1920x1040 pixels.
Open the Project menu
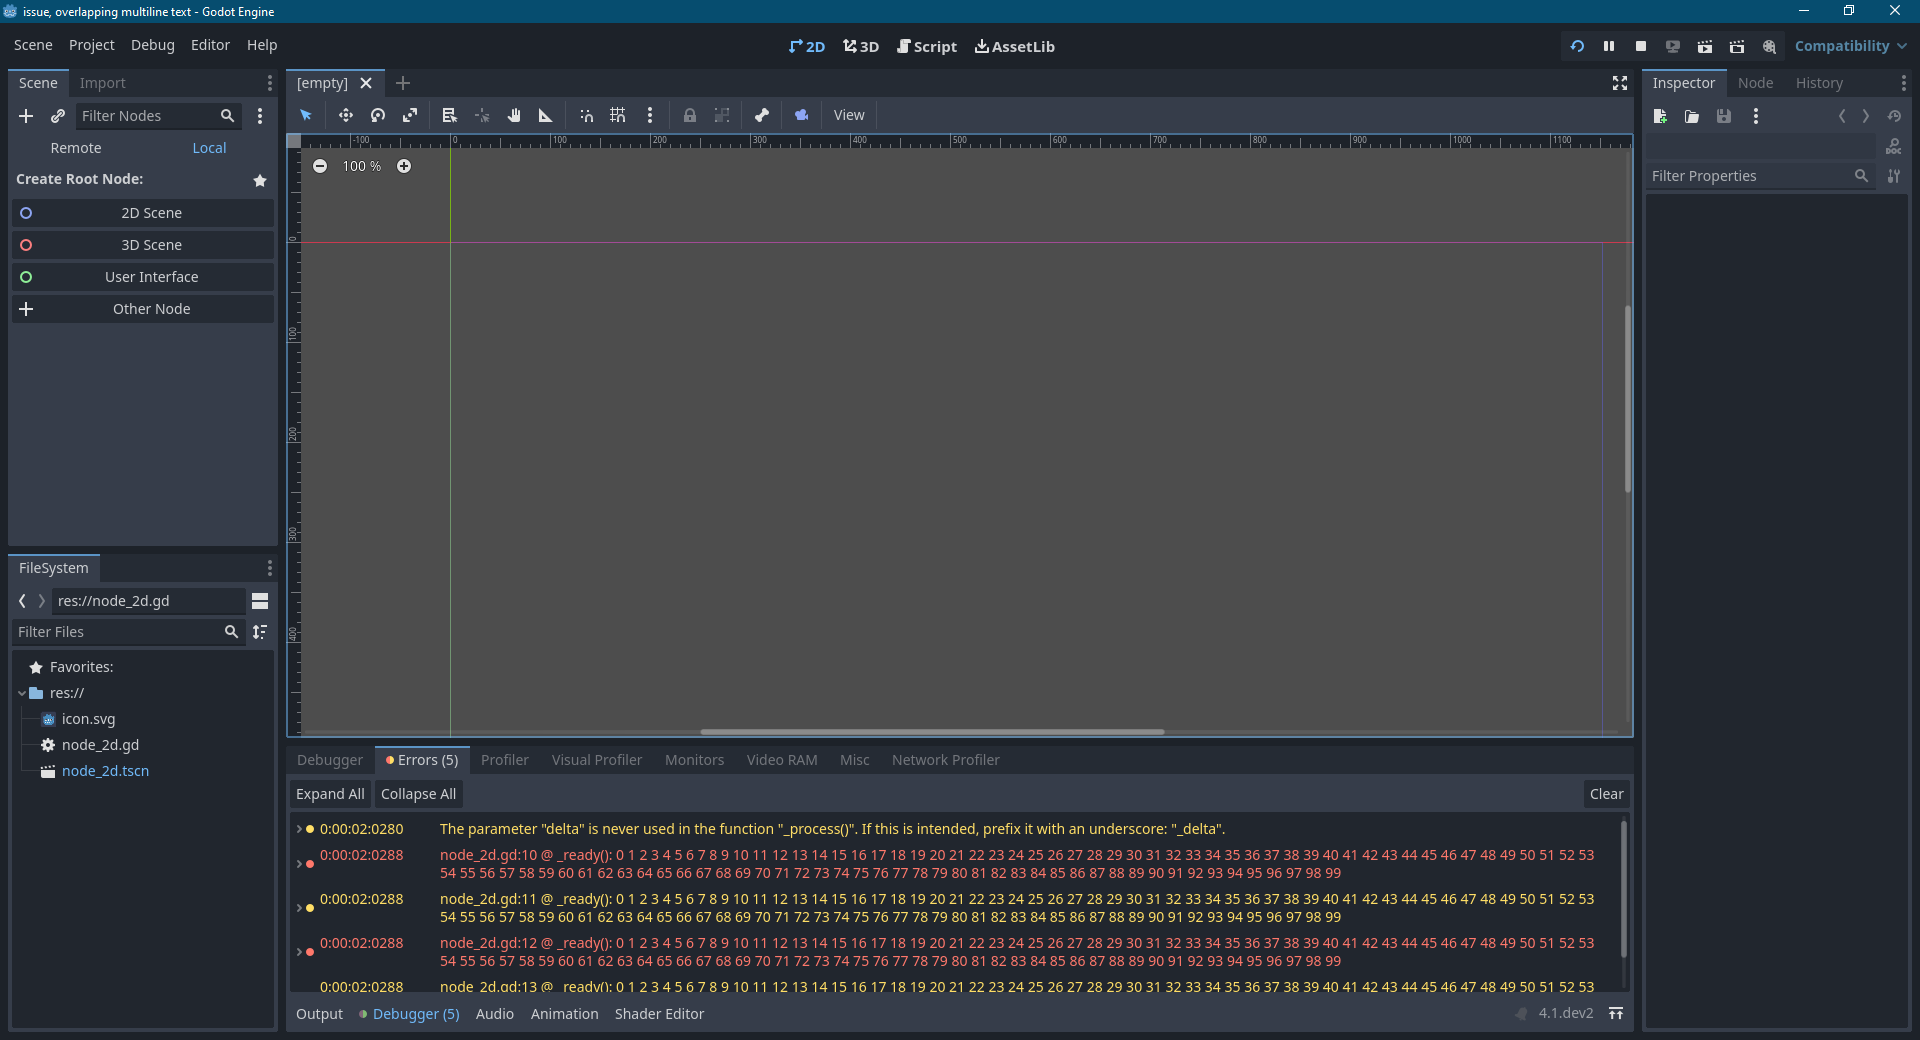click(91, 45)
